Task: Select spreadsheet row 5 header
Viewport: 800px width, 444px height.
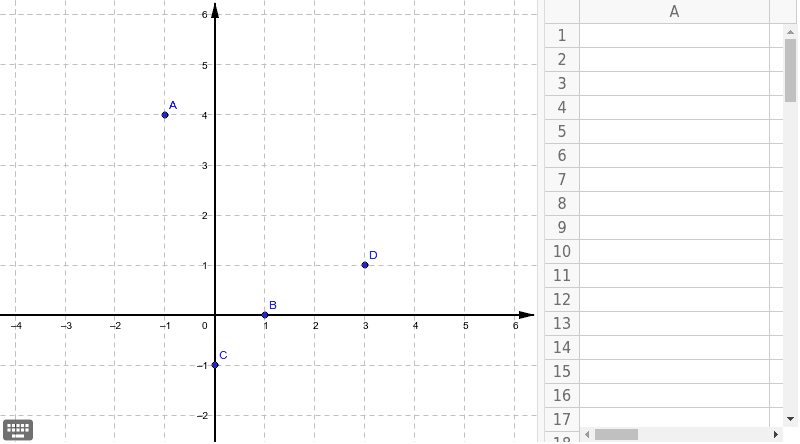Action: [x=562, y=132]
